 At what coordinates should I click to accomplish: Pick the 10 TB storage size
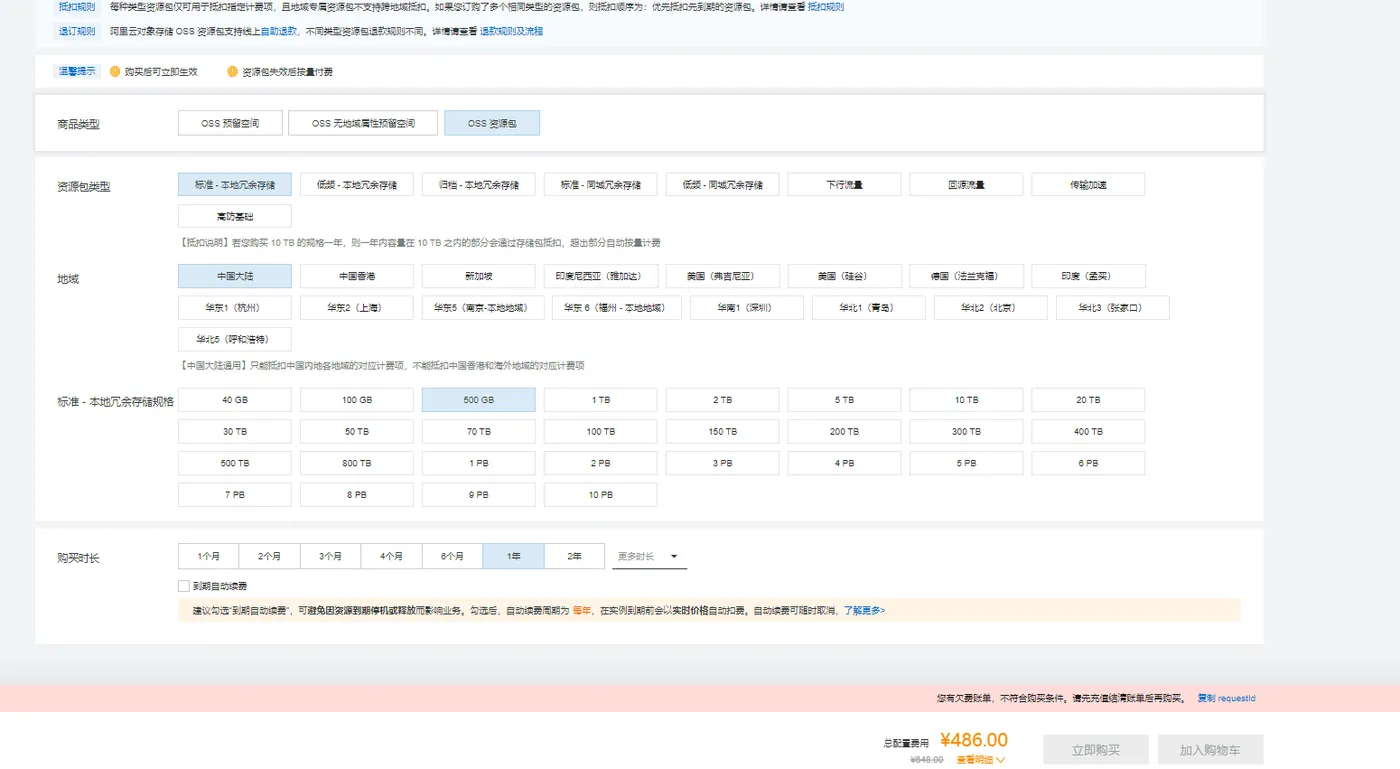coord(967,400)
